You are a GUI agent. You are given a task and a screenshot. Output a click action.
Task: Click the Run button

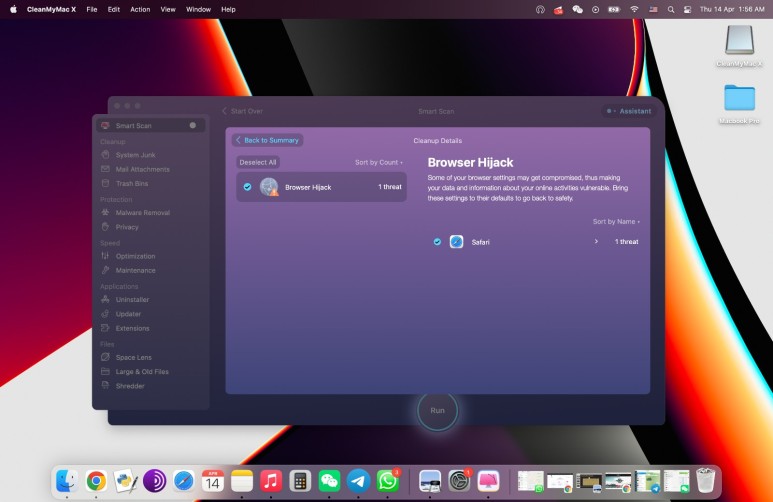[437, 410]
